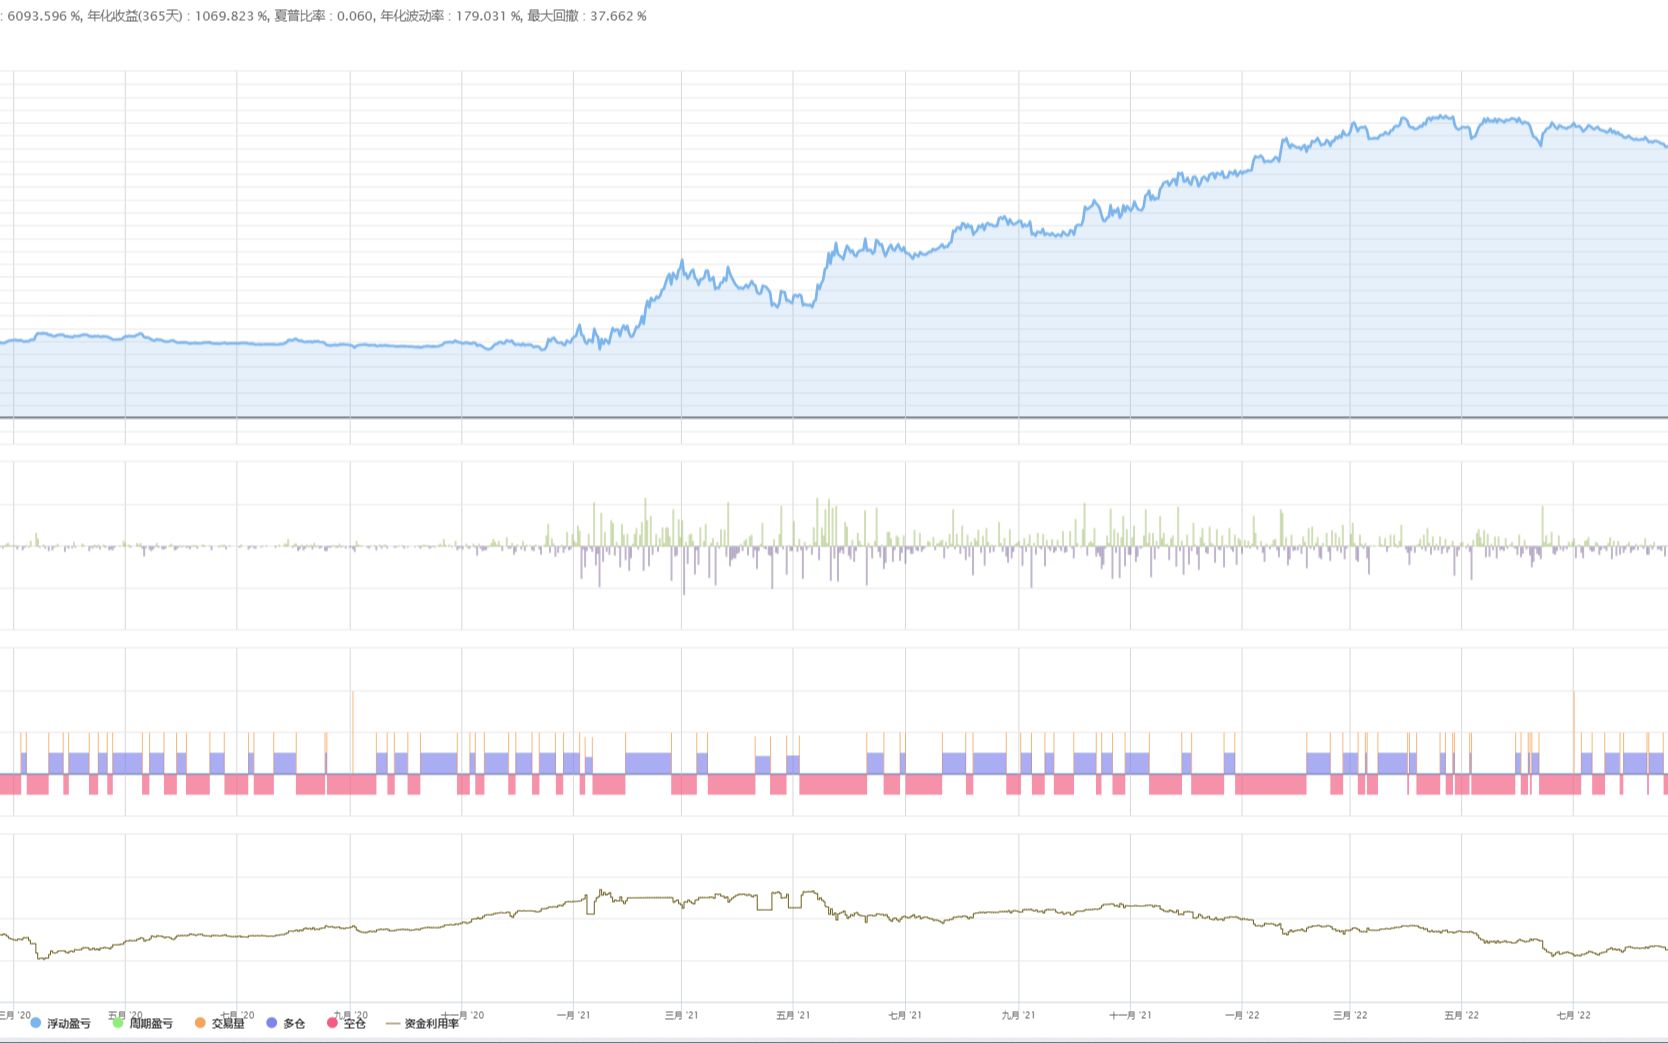Hide the 交易量 series via legend

[x=219, y=1023]
